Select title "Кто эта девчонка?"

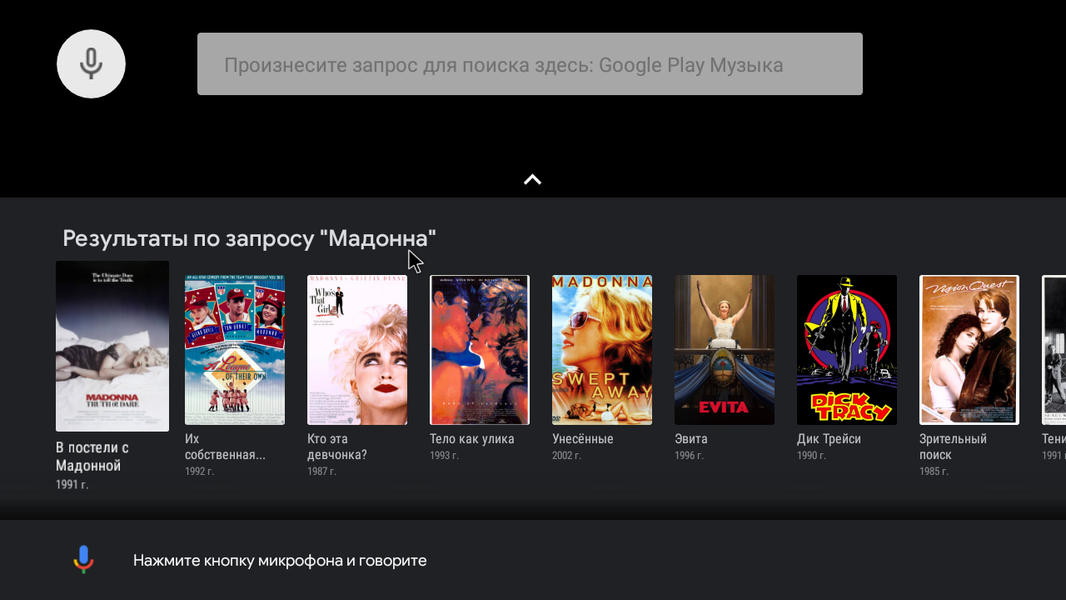tap(337, 446)
